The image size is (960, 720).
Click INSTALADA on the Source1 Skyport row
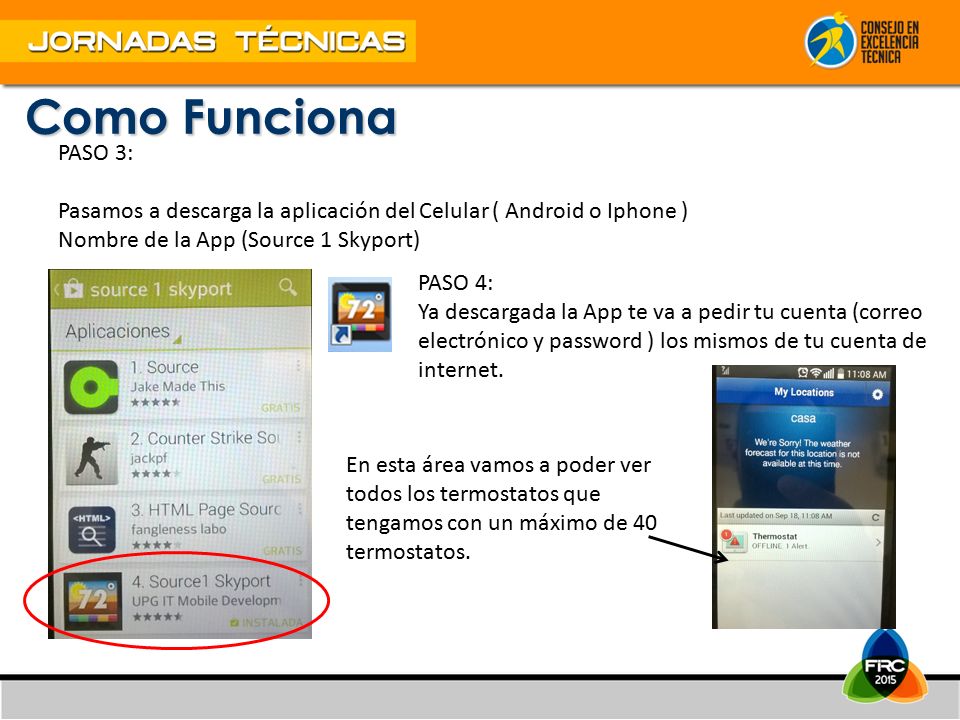coord(266,623)
